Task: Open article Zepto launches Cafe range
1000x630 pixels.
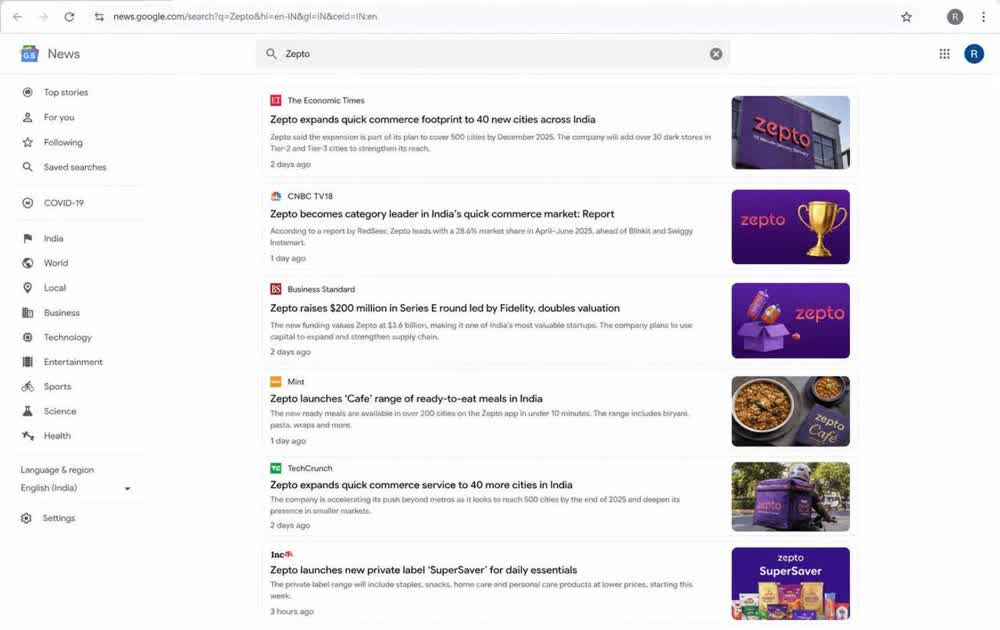Action: pyautogui.click(x=406, y=399)
